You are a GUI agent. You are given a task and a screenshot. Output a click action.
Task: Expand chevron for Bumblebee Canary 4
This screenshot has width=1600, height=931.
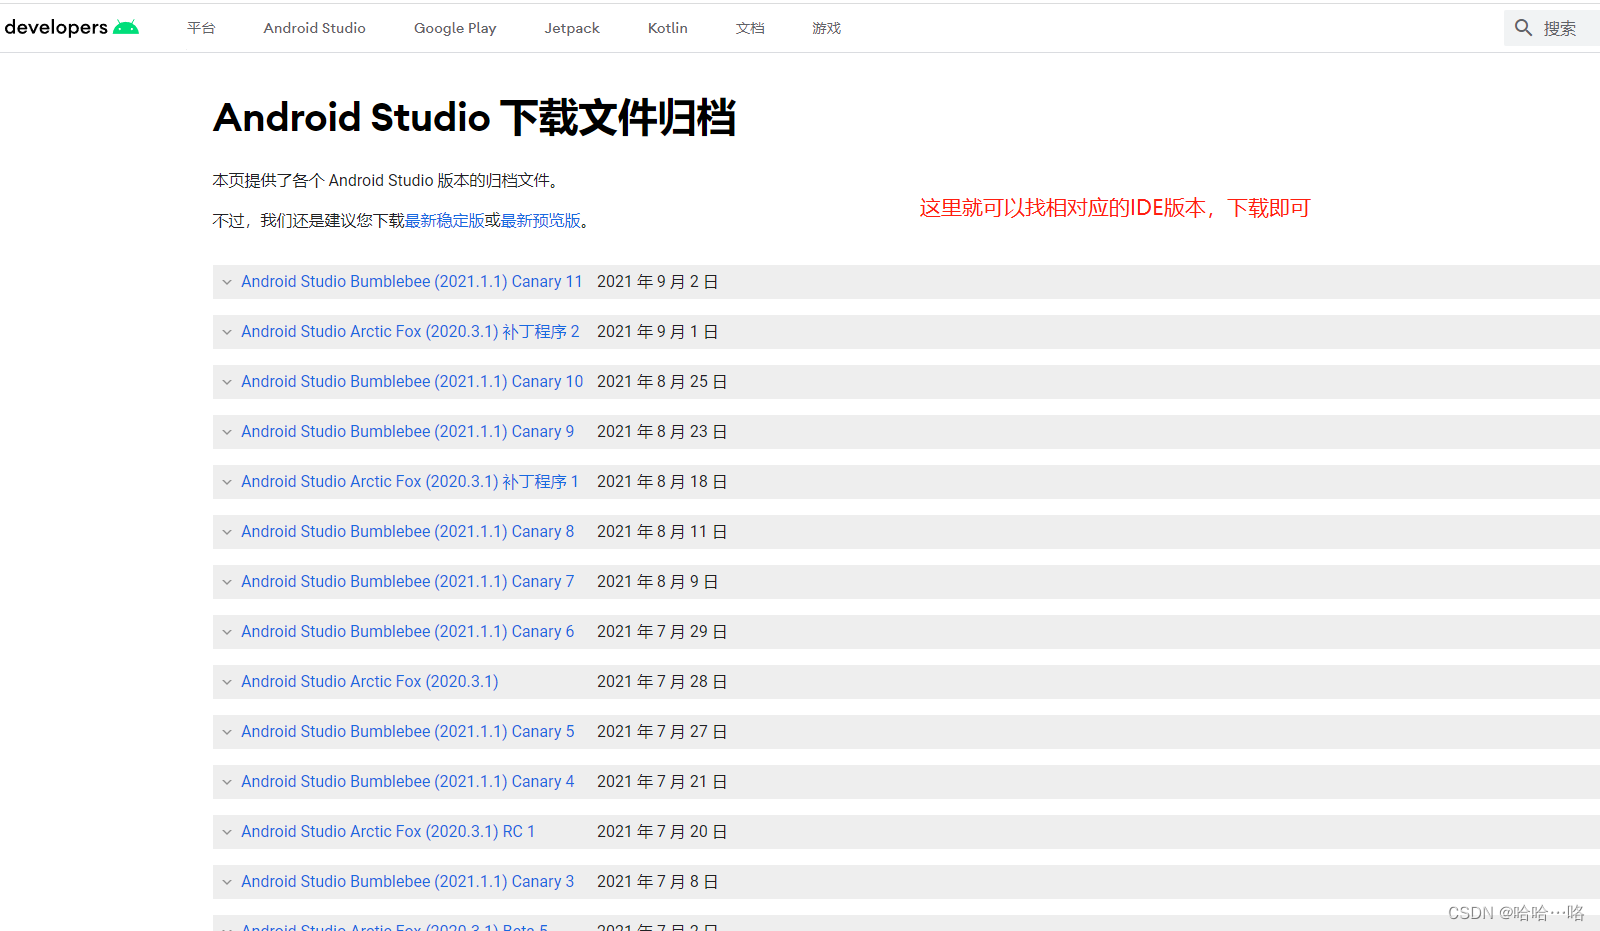pos(227,782)
